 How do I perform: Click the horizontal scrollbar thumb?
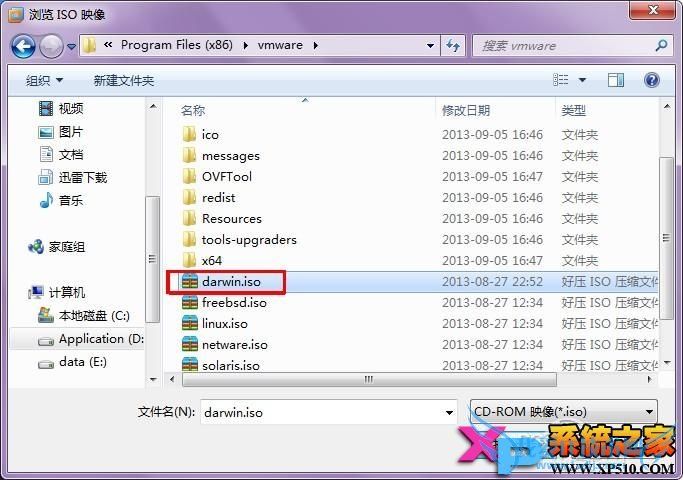(369, 379)
